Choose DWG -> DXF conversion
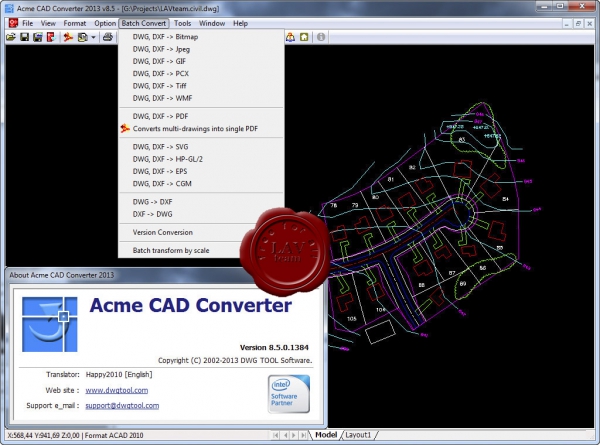Viewport: 600px width, 445px height. point(201,202)
